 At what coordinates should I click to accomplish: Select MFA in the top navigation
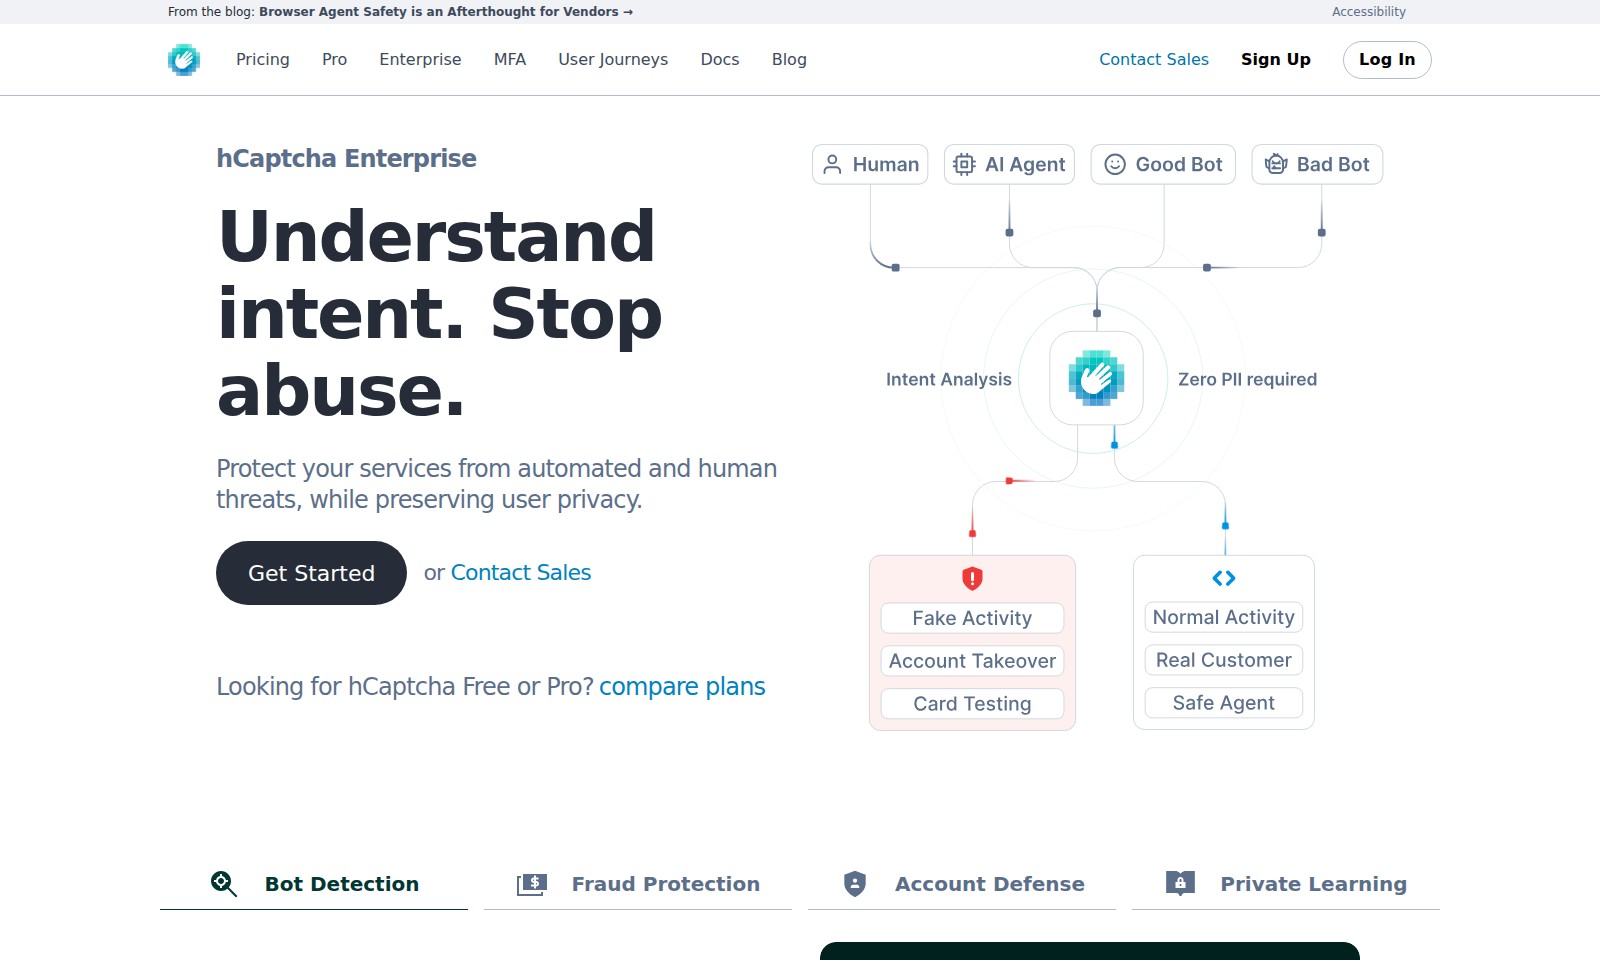point(510,60)
